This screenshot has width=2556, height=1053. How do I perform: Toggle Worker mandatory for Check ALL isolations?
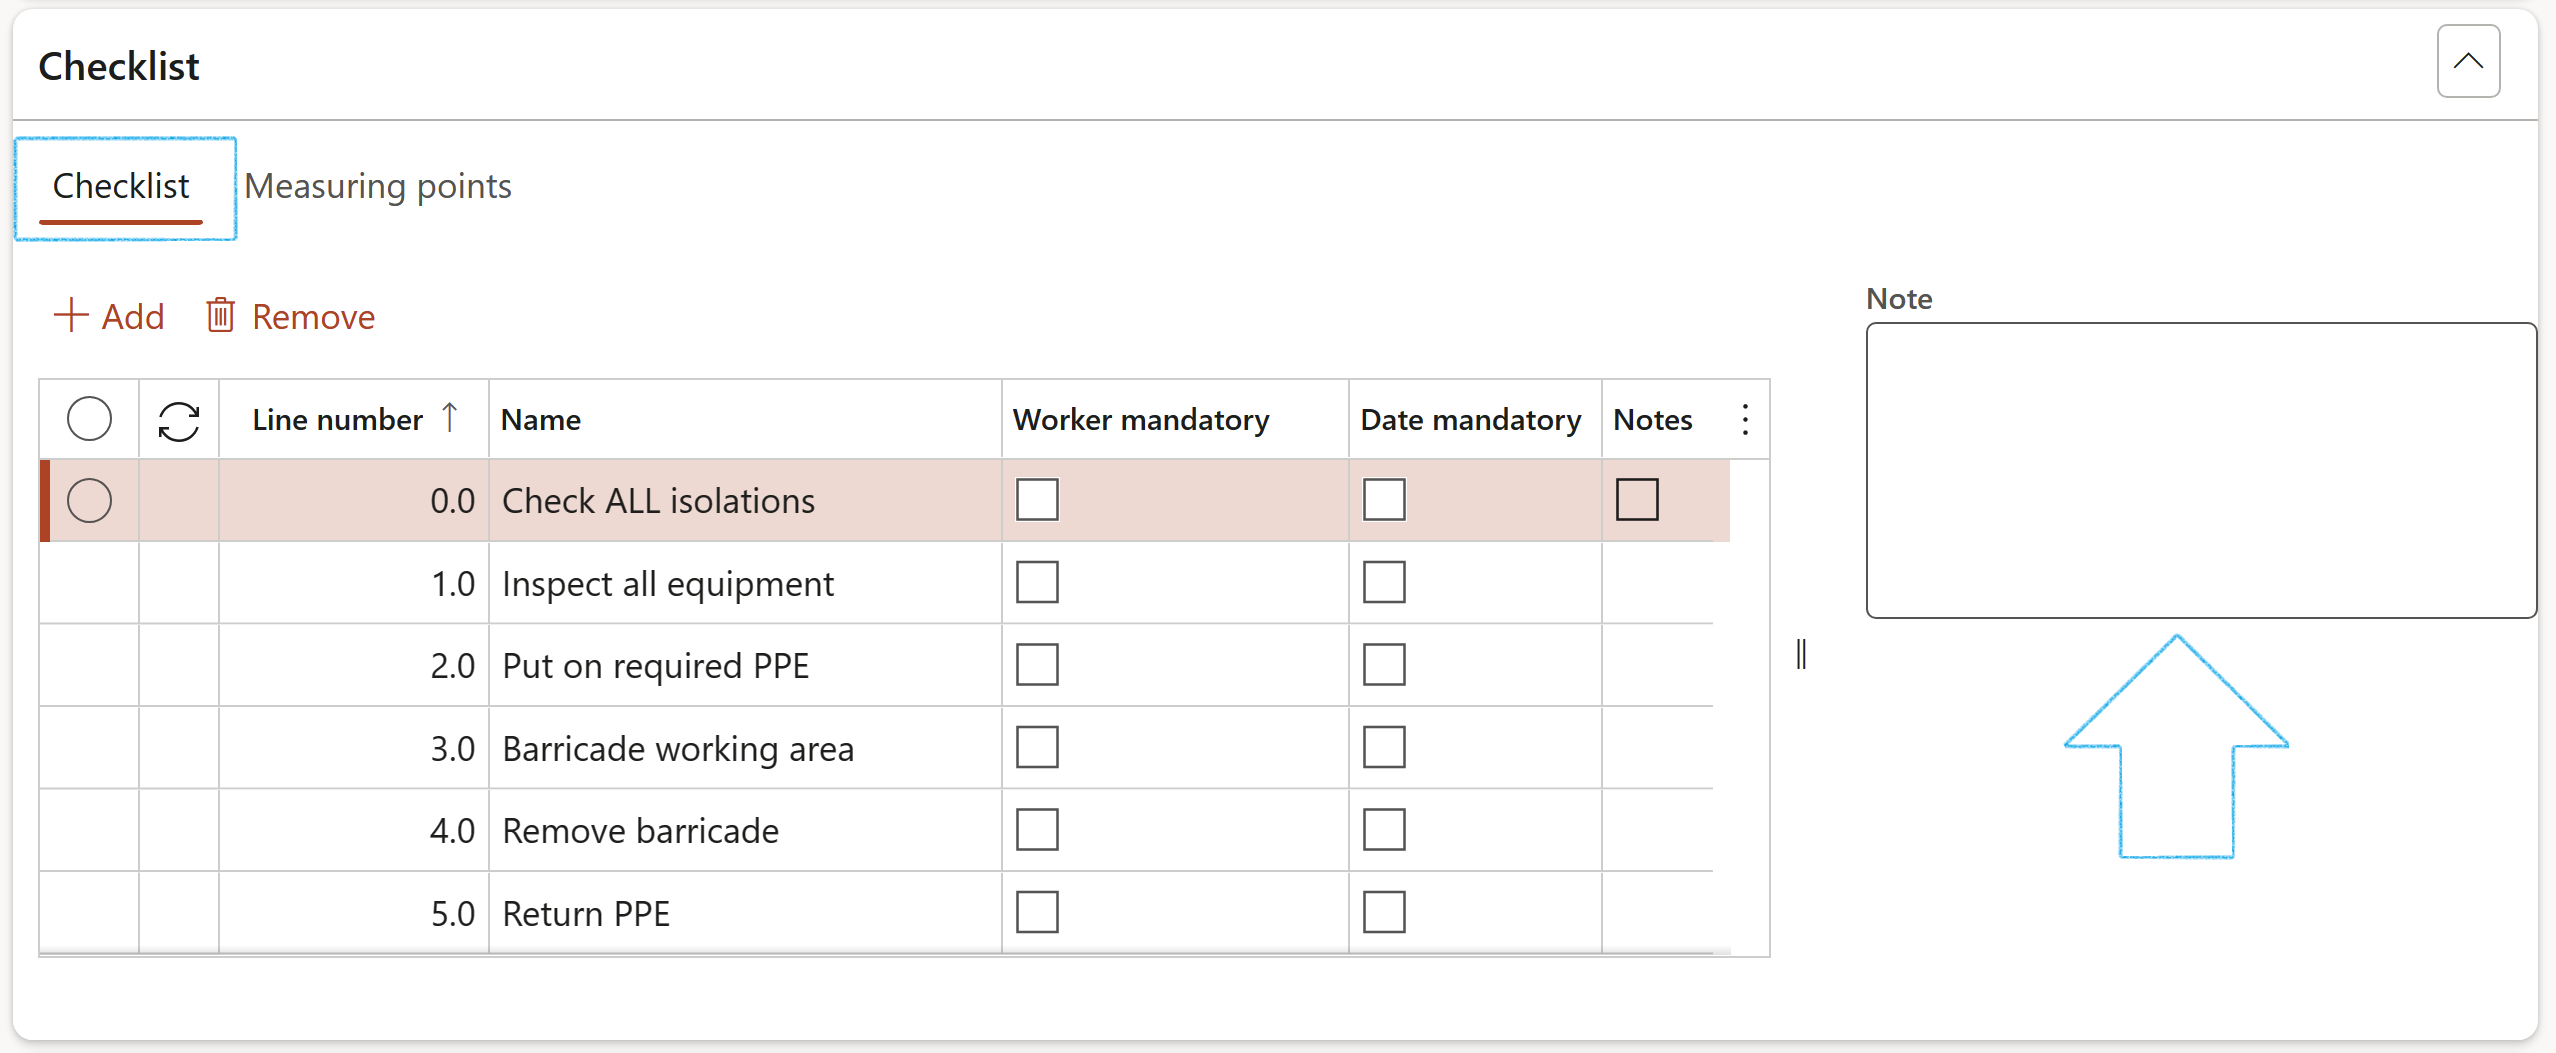click(1037, 499)
